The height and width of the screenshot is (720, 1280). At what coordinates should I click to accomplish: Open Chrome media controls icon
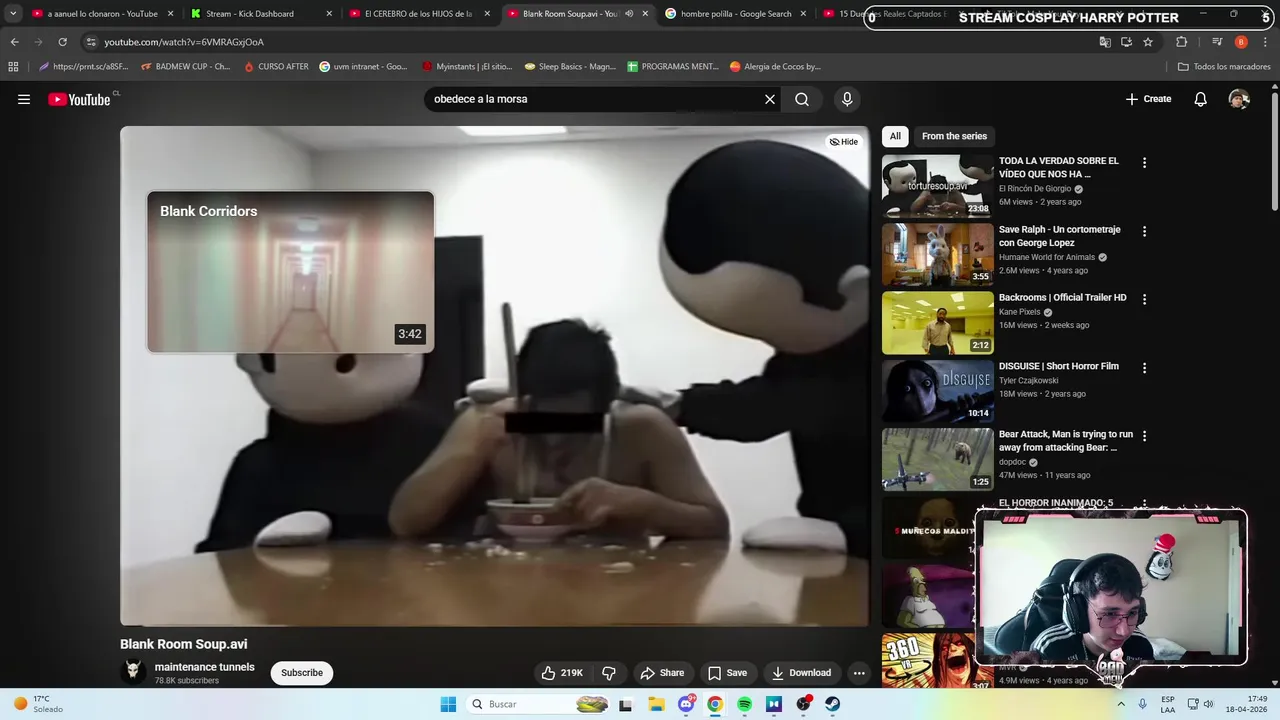coord(1217,42)
